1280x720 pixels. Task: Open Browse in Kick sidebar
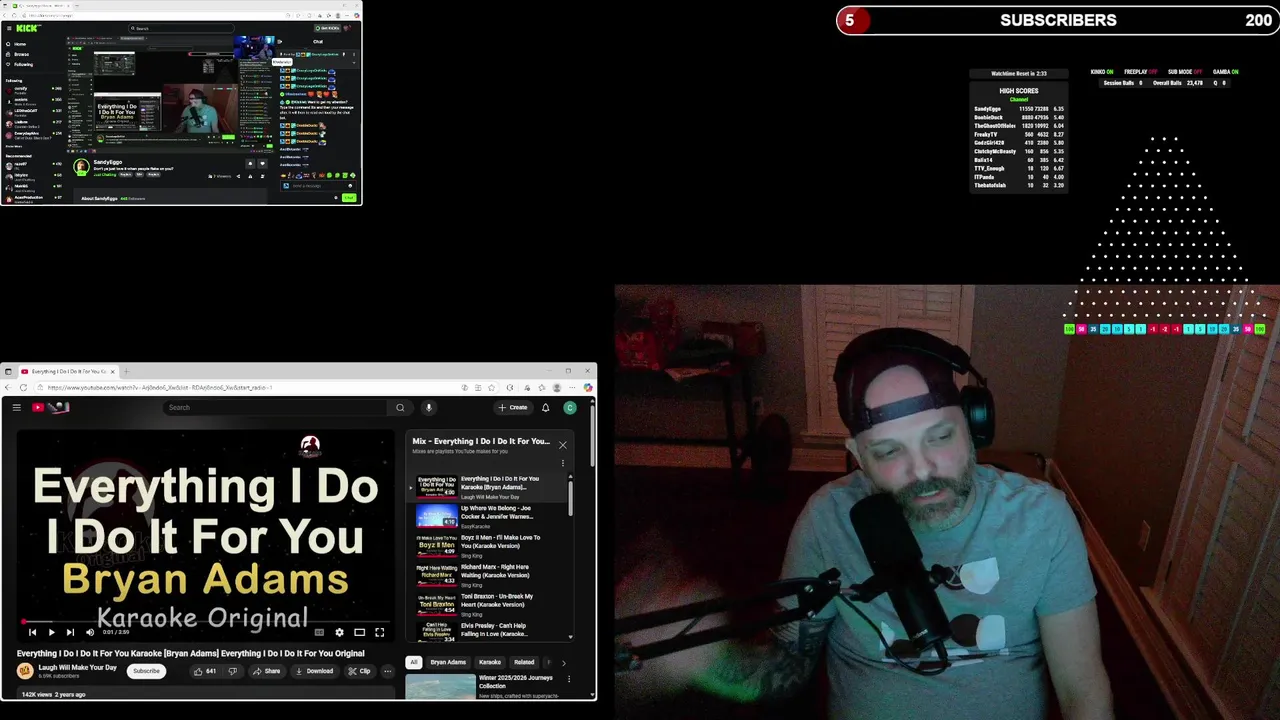(18, 54)
